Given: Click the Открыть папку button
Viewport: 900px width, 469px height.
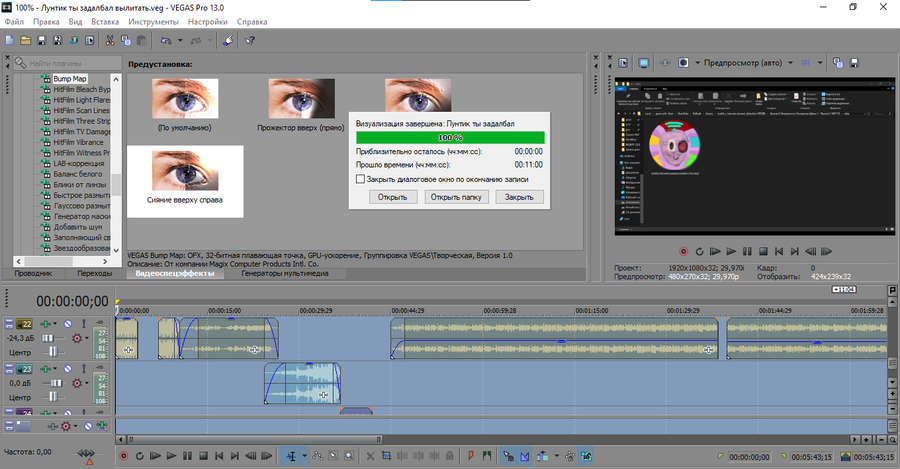Looking at the screenshot, I should pos(456,197).
